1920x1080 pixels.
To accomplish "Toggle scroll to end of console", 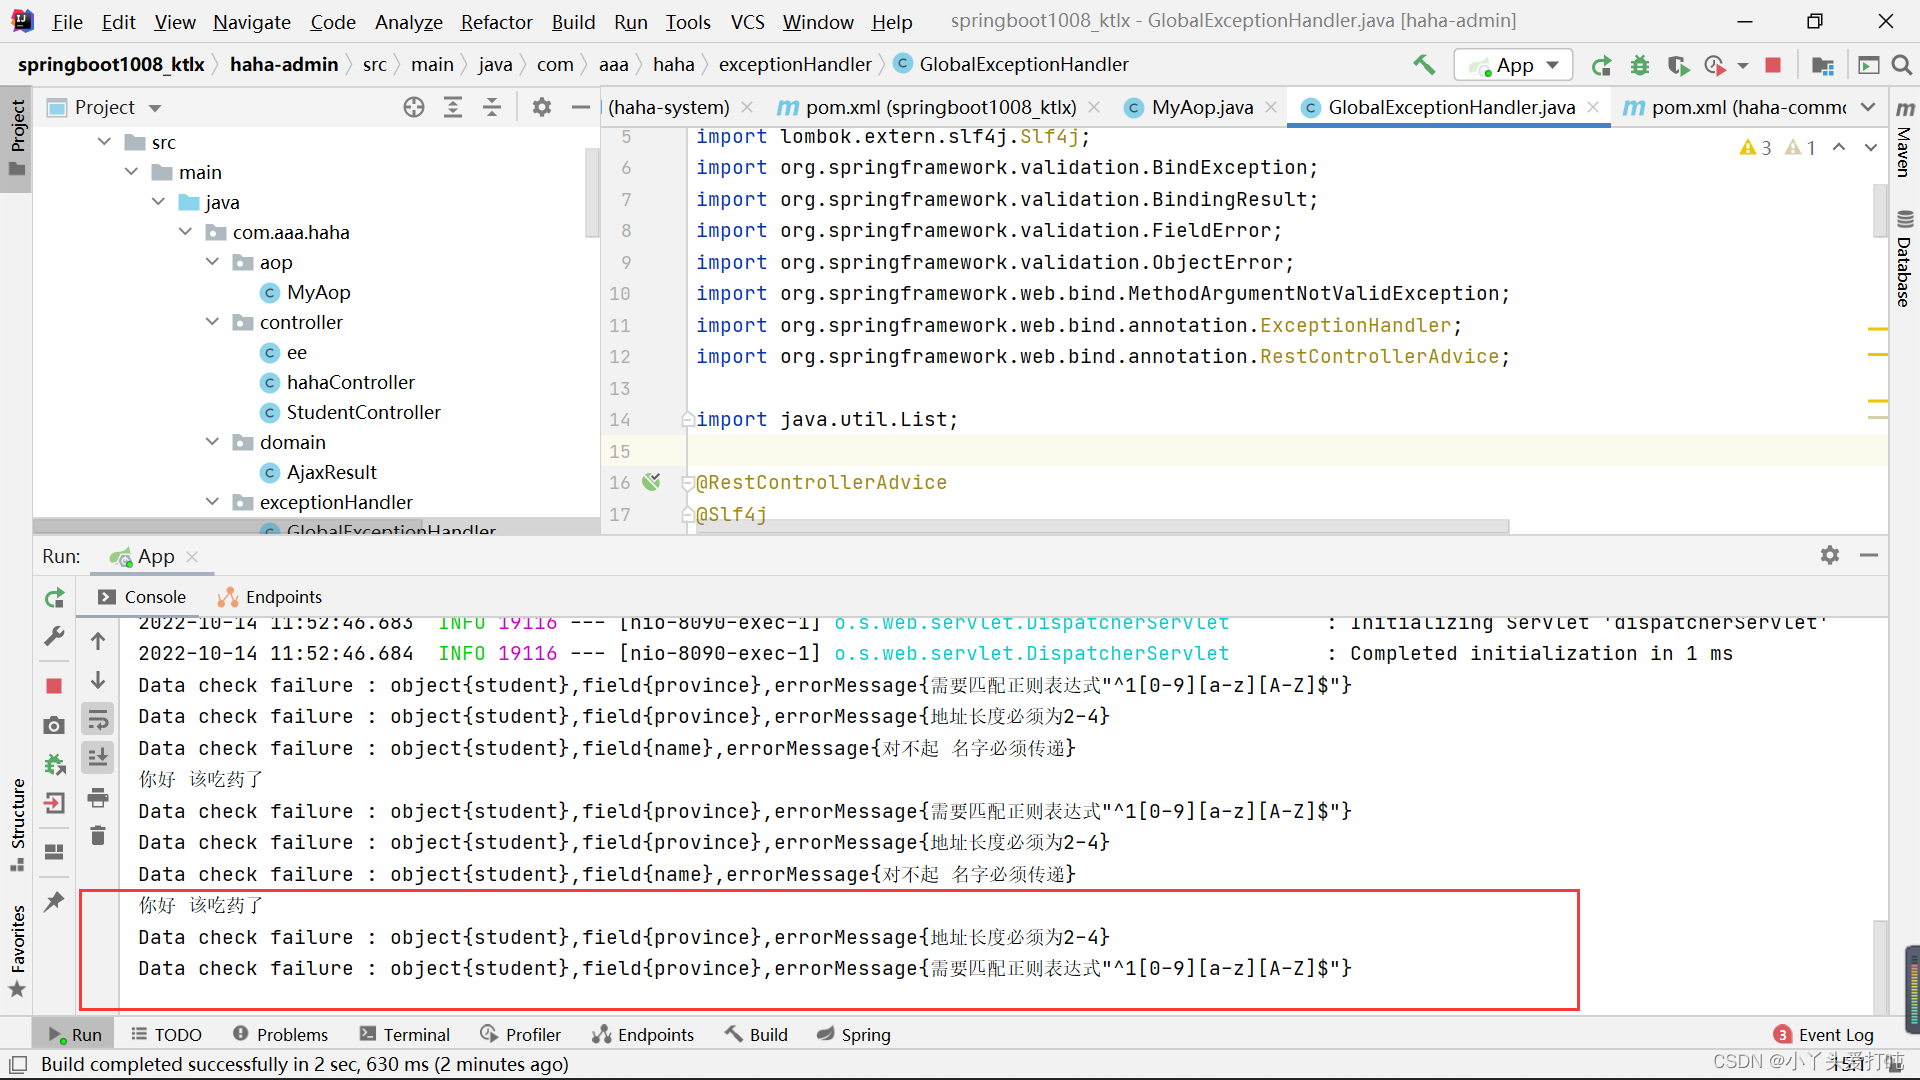I will (98, 758).
